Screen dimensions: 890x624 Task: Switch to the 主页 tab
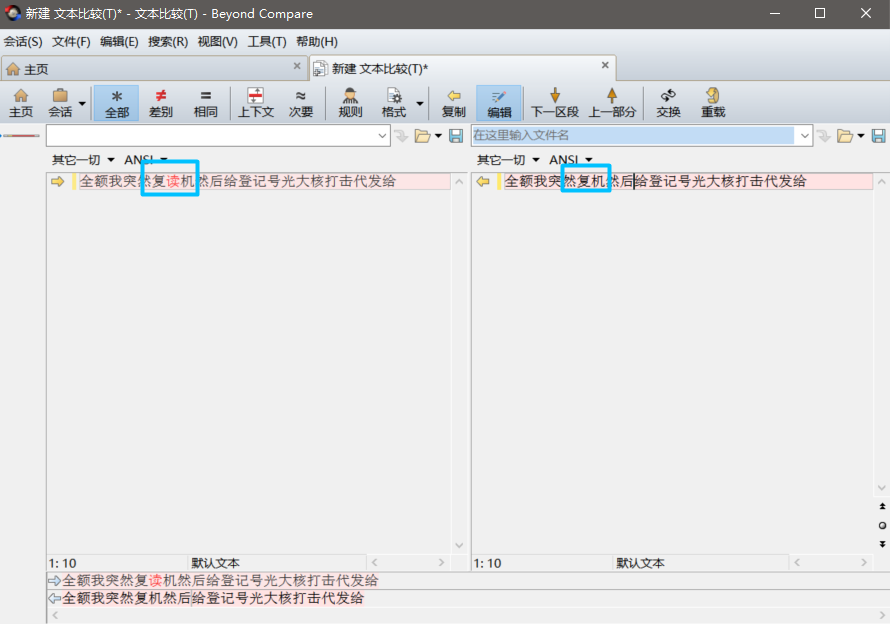pos(154,69)
